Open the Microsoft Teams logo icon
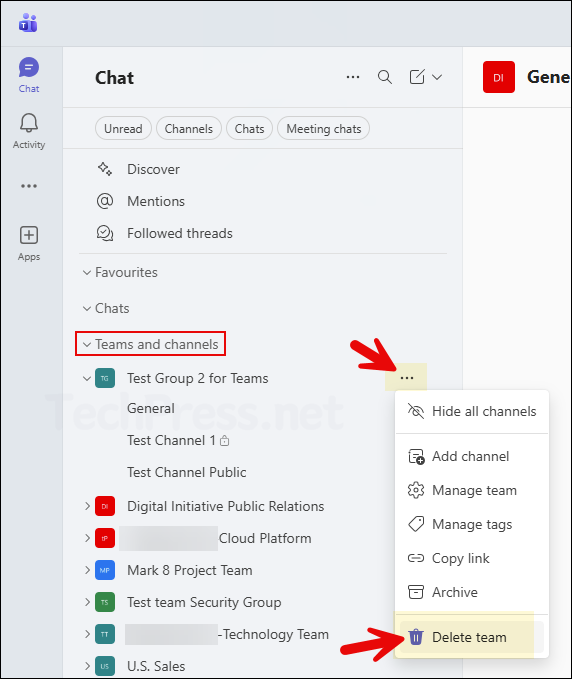The height and width of the screenshot is (679, 572). click(x=28, y=23)
